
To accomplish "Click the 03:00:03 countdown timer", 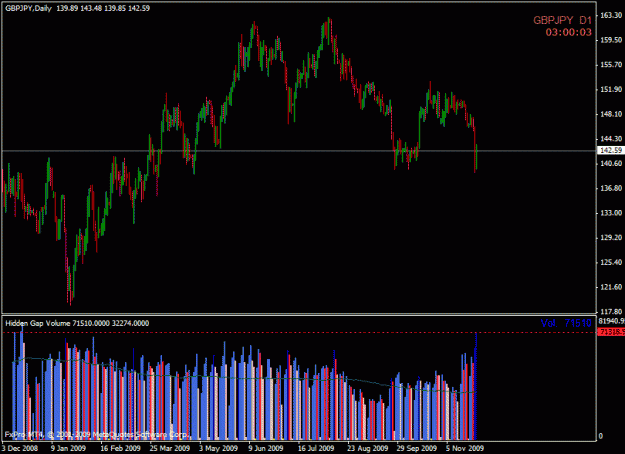I will pos(568,32).
